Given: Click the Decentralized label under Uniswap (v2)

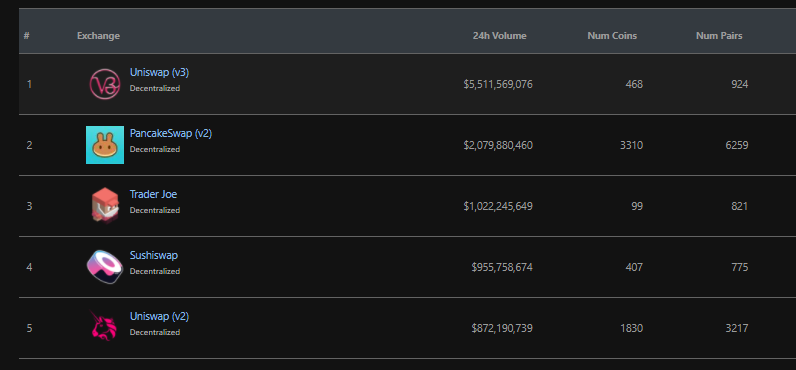Looking at the screenshot, I should pos(155,332).
